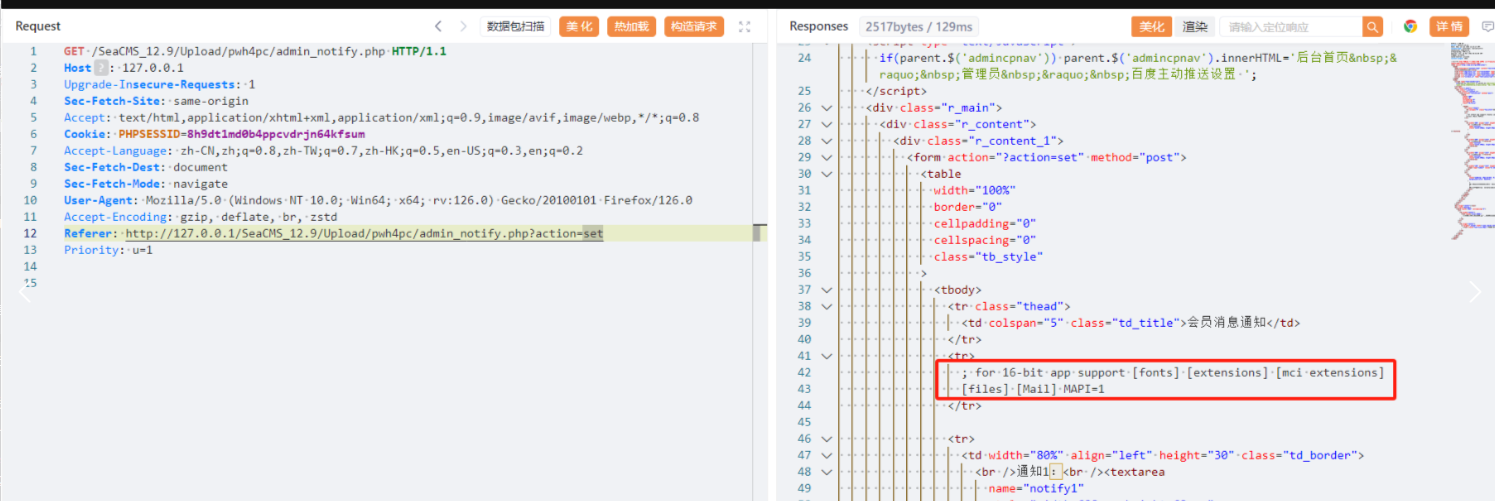1495x501 pixels.
Task: Select the Responses panel title
Action: click(x=818, y=27)
